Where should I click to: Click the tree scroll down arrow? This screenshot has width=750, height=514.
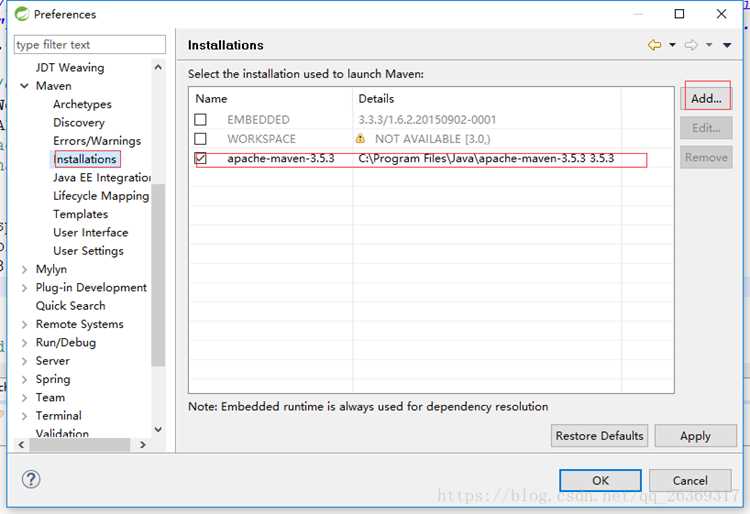[158, 429]
